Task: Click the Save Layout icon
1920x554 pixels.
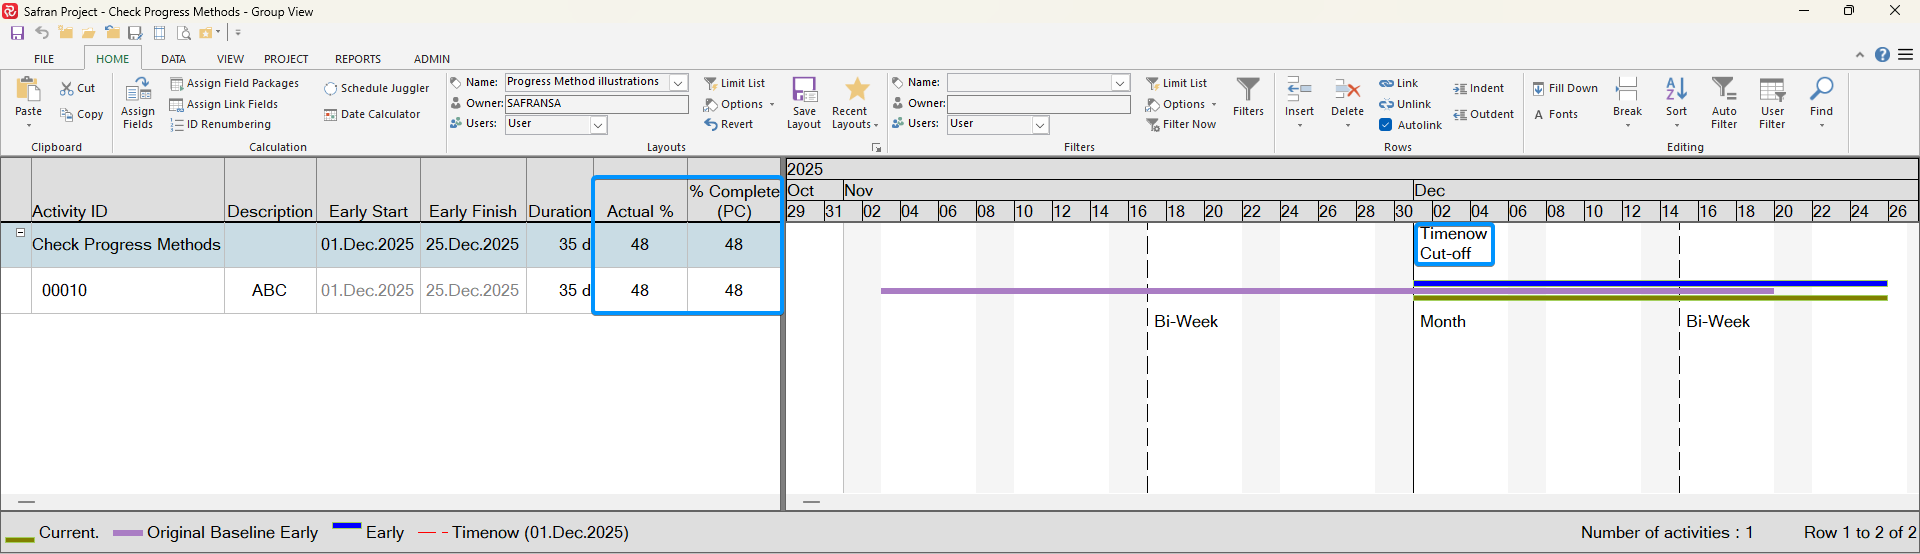Action: pos(804,92)
